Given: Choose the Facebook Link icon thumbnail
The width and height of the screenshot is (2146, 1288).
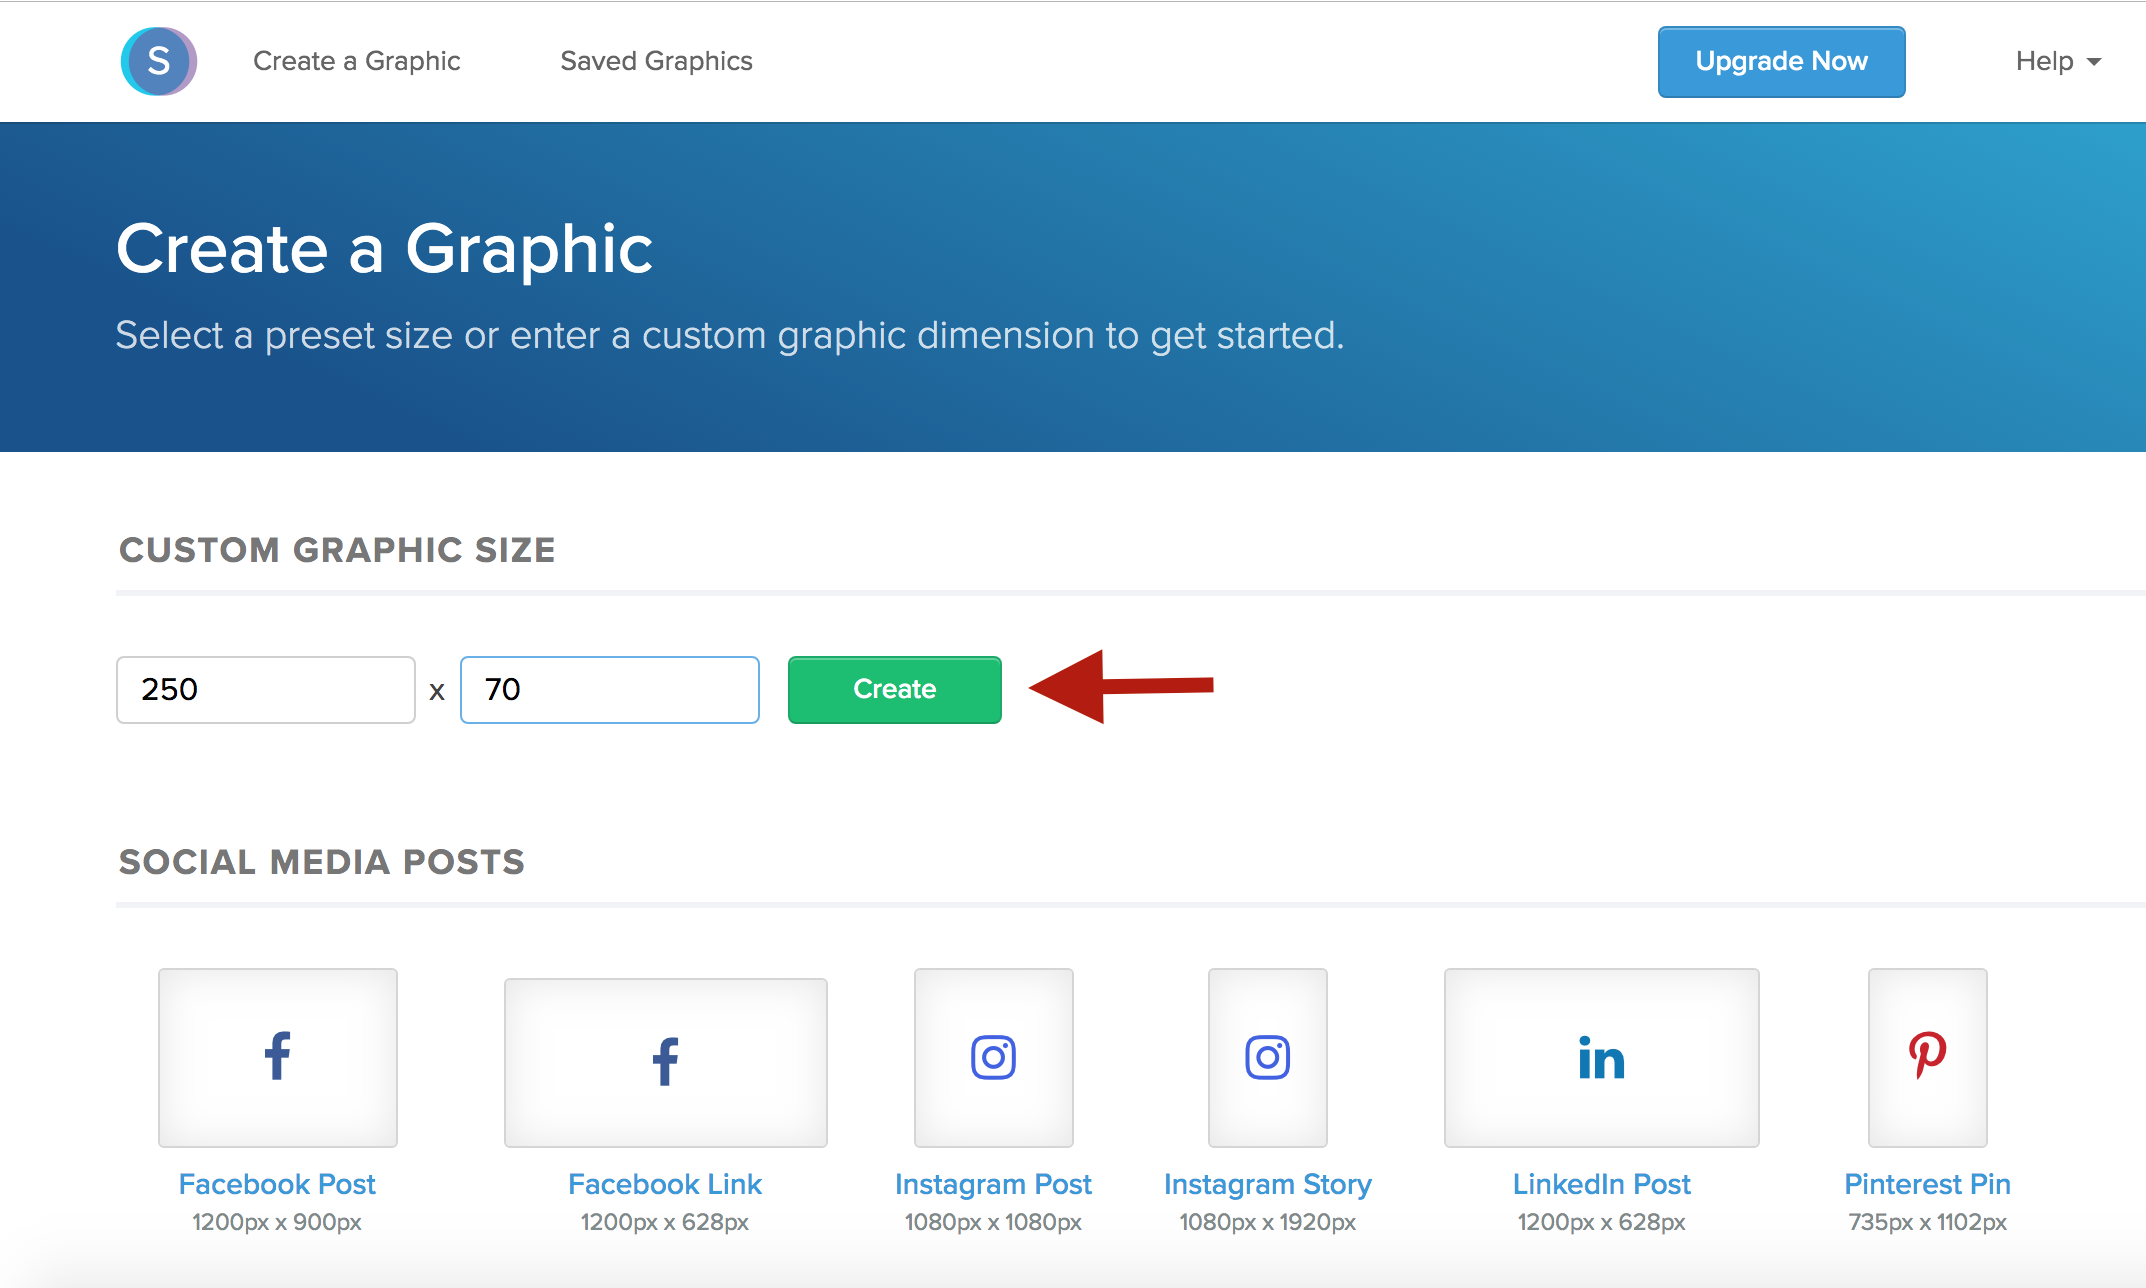Looking at the screenshot, I should tap(665, 1062).
